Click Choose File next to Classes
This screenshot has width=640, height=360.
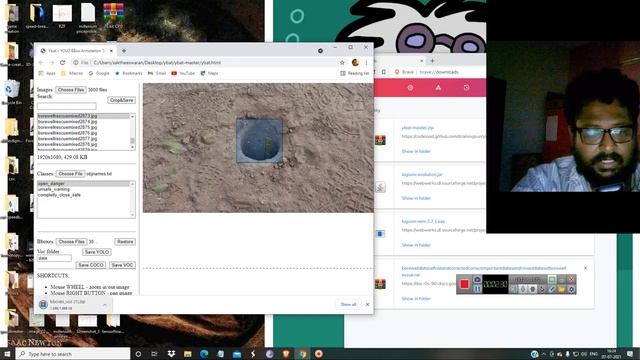[x=70, y=174]
